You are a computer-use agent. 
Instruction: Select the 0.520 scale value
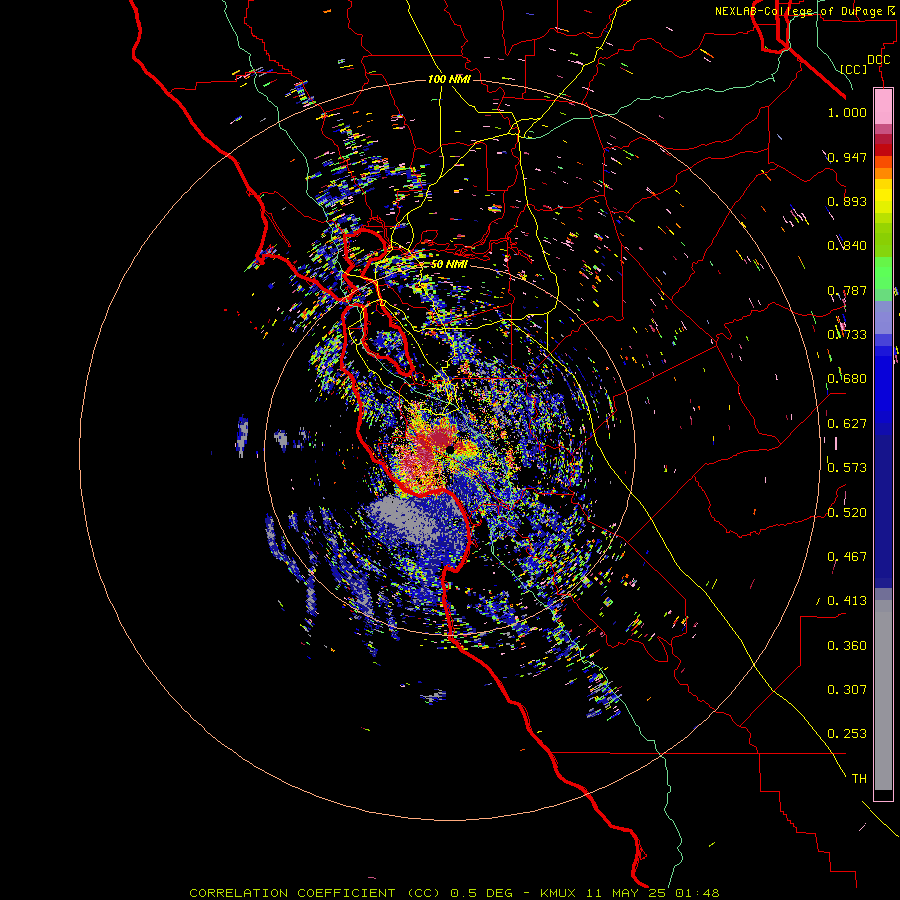[847, 513]
